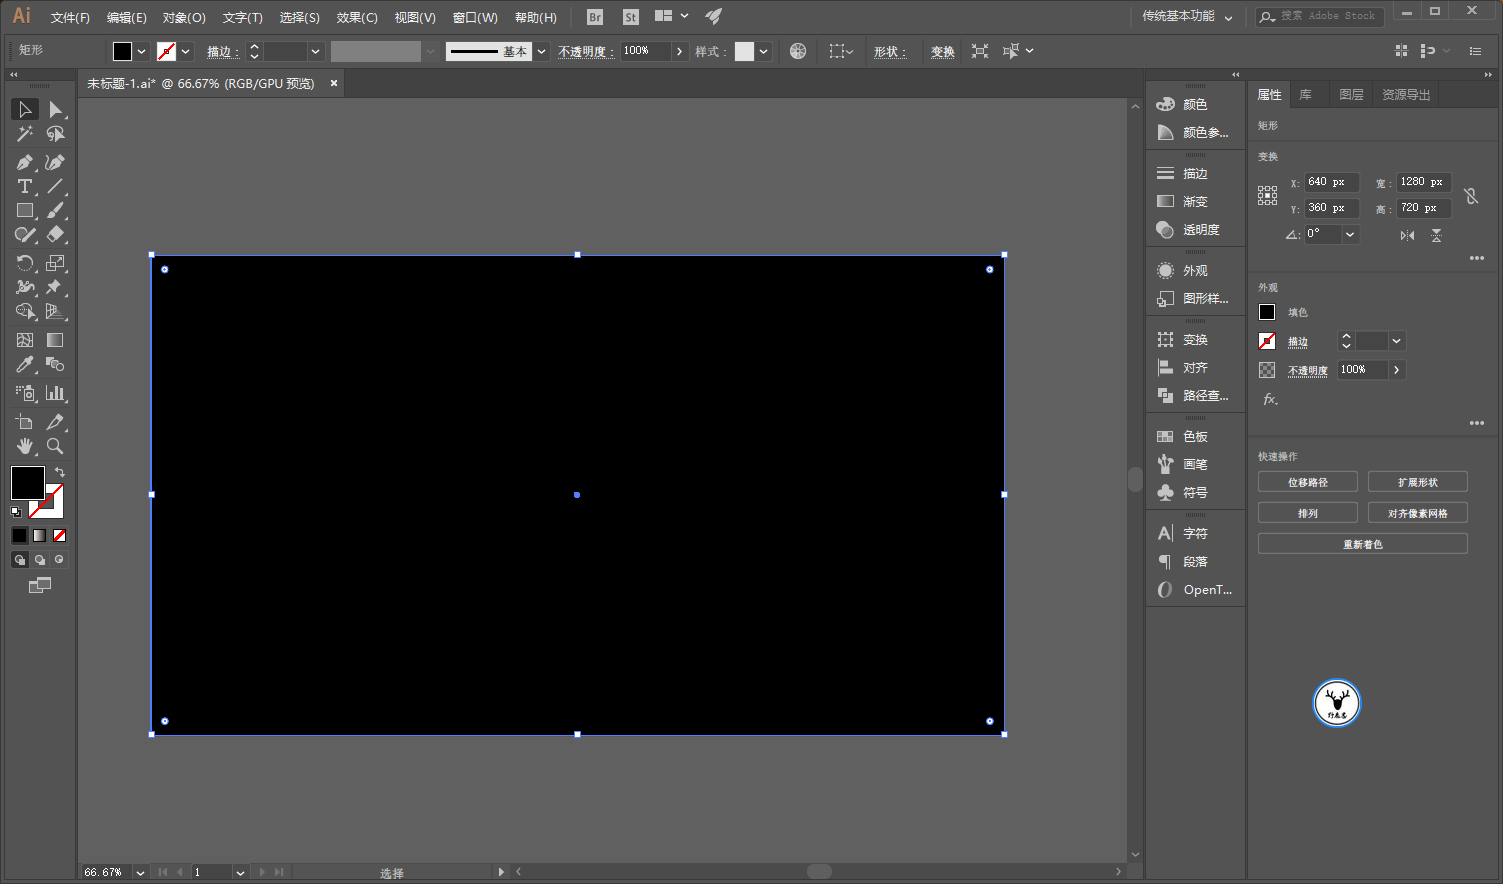Select the Eyedropper tool
The width and height of the screenshot is (1503, 884).
point(25,365)
